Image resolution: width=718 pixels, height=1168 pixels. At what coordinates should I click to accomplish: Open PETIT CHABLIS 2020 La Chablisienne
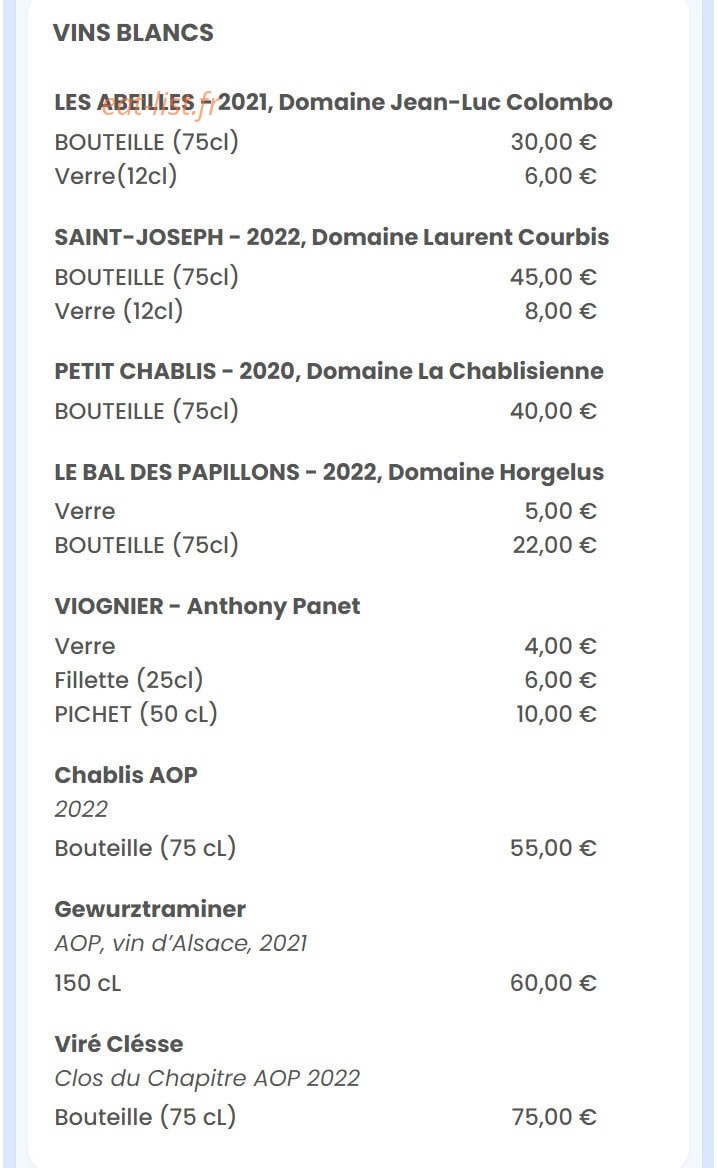(328, 371)
